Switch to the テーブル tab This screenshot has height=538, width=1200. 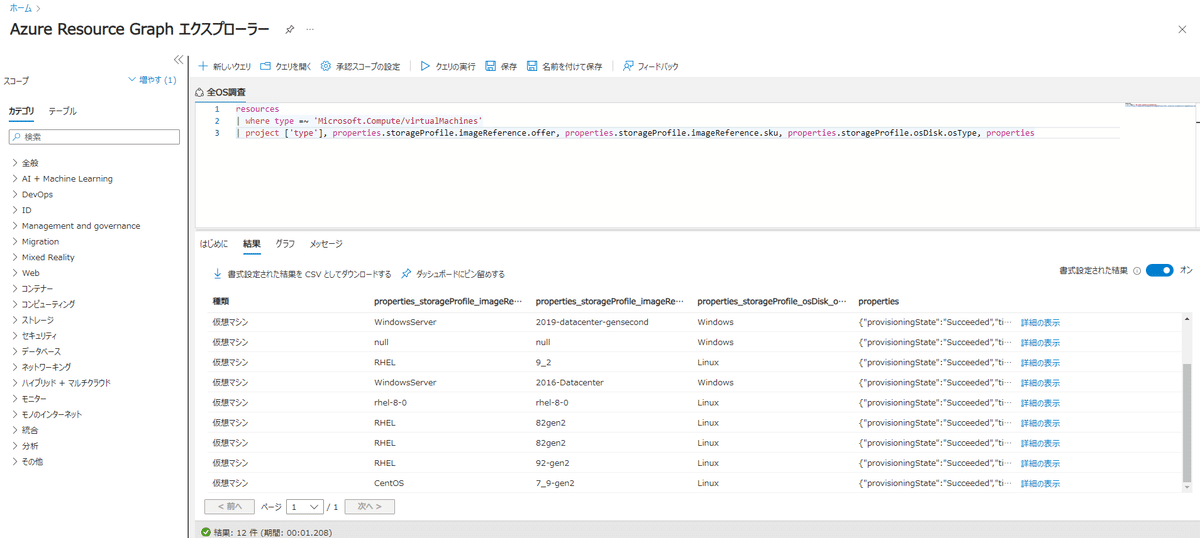click(x=62, y=111)
